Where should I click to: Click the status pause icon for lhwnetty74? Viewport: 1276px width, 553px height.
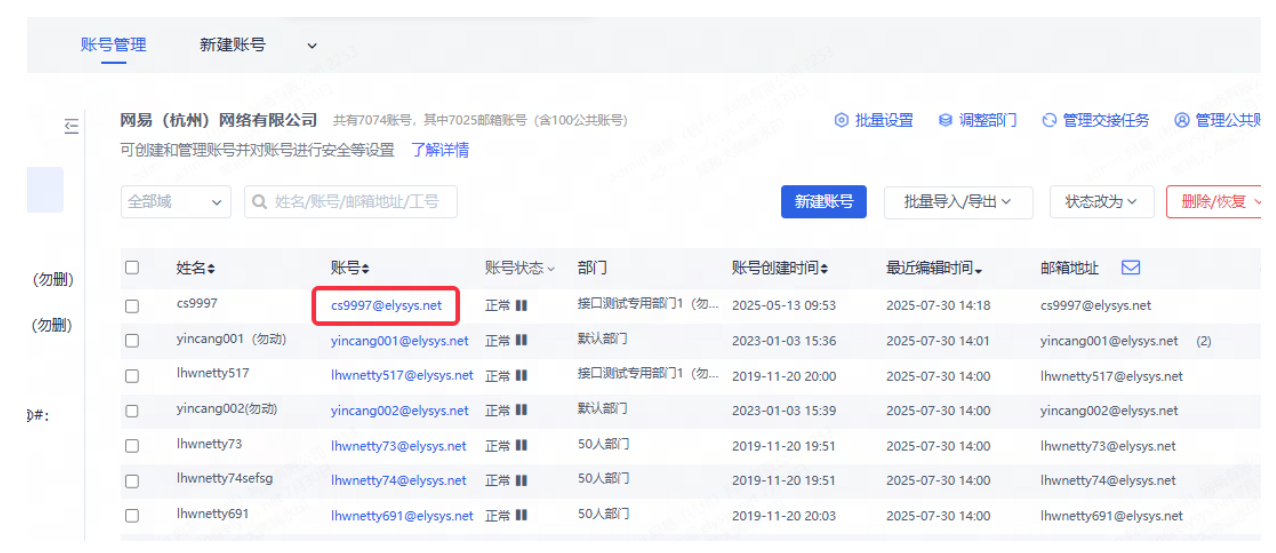tap(522, 481)
